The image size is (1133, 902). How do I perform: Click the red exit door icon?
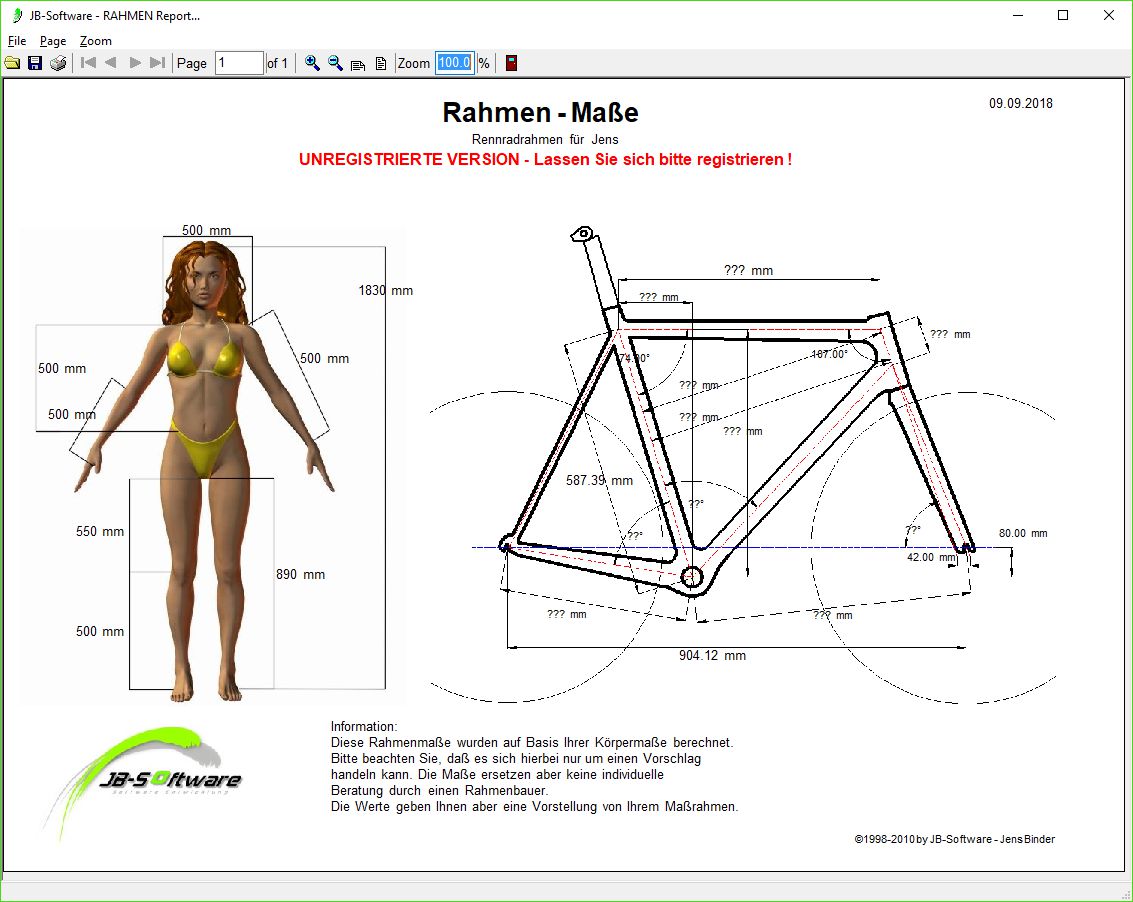(511, 63)
